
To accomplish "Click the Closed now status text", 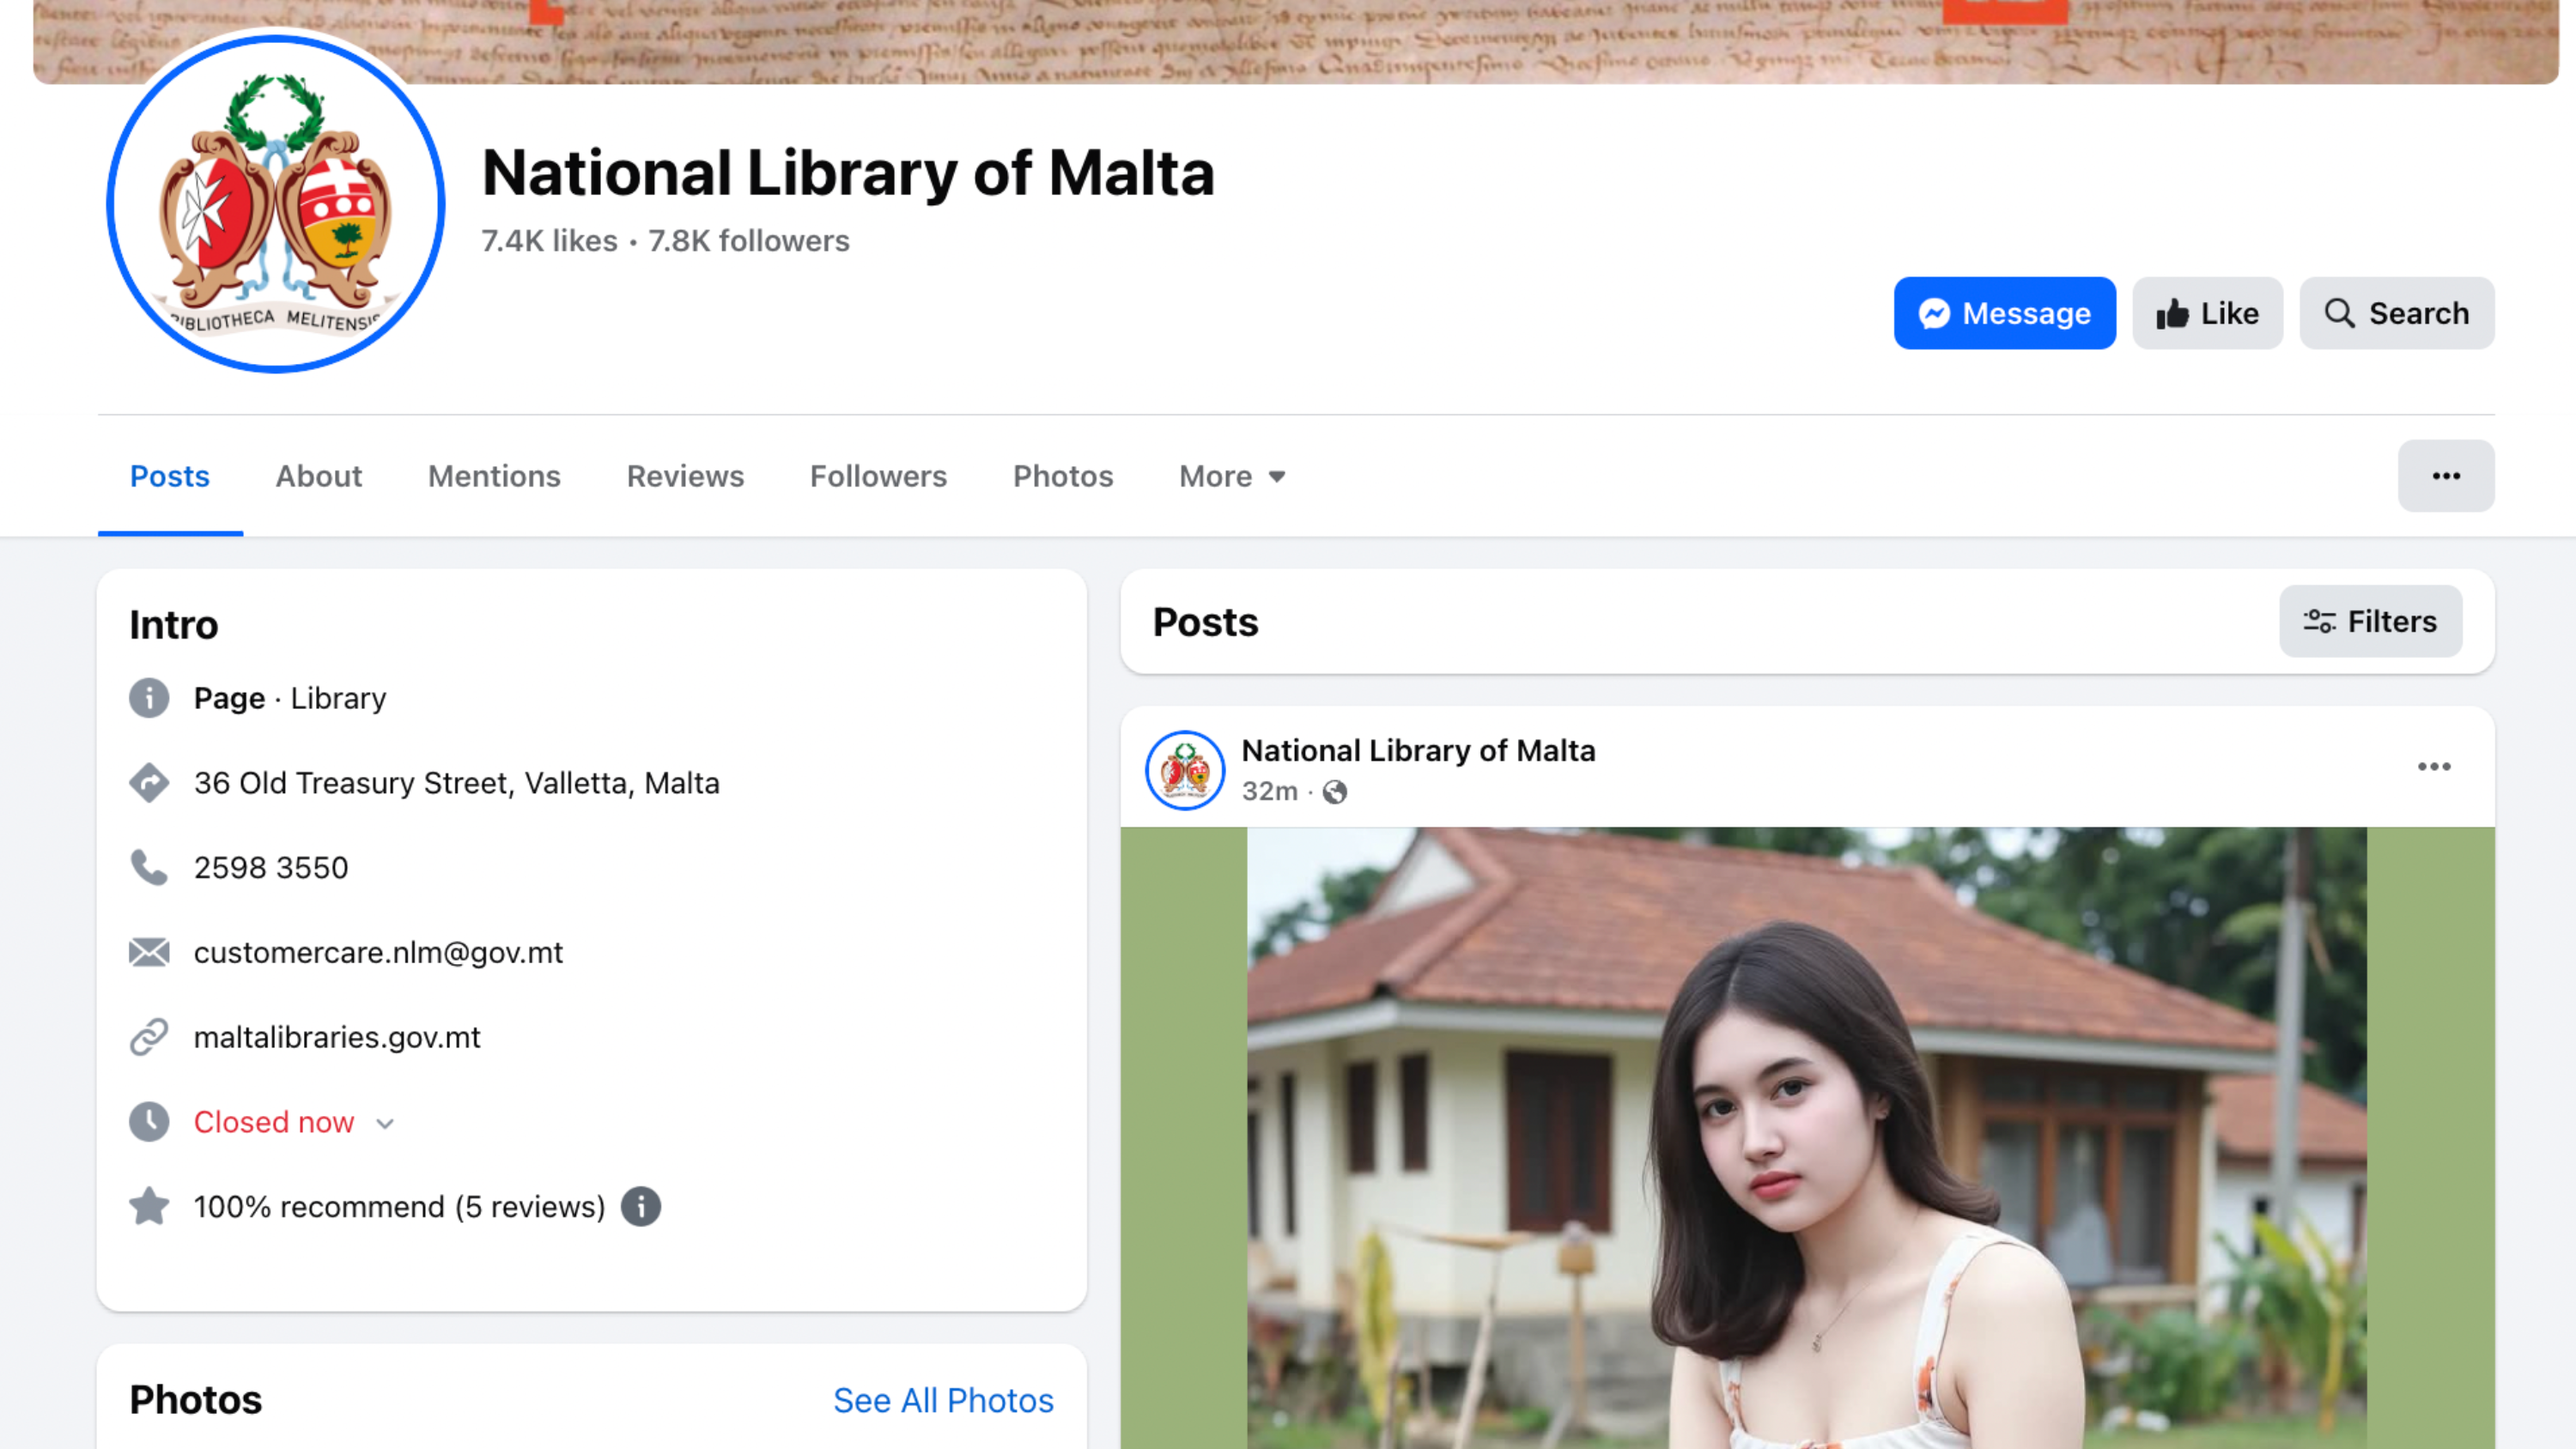I will [x=274, y=1122].
